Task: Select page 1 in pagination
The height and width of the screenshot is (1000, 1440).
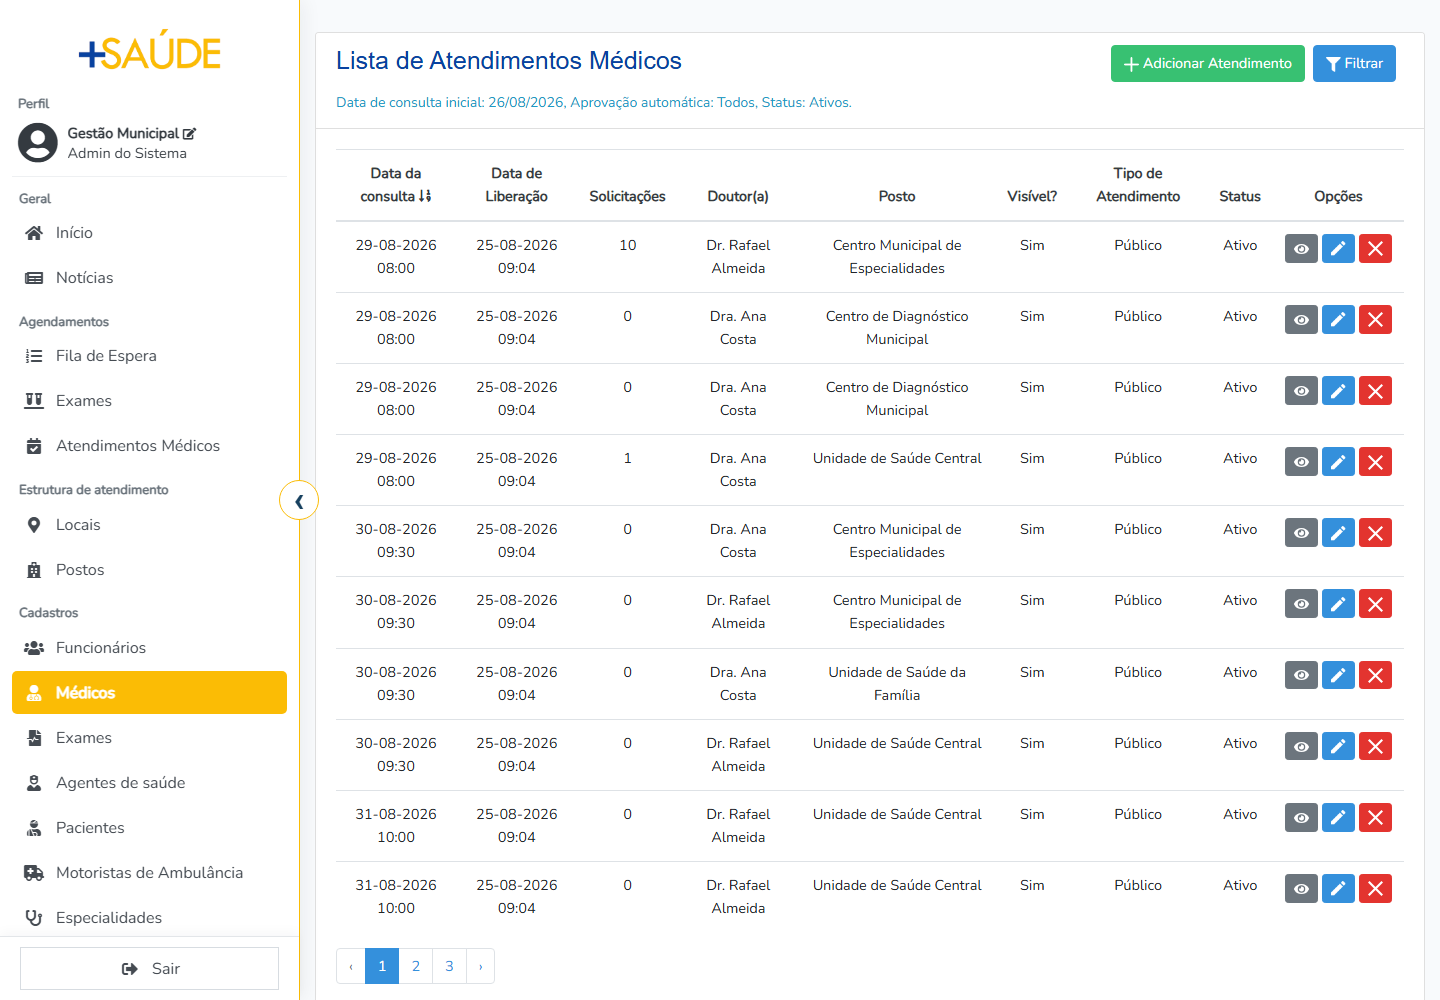Action: (382, 966)
